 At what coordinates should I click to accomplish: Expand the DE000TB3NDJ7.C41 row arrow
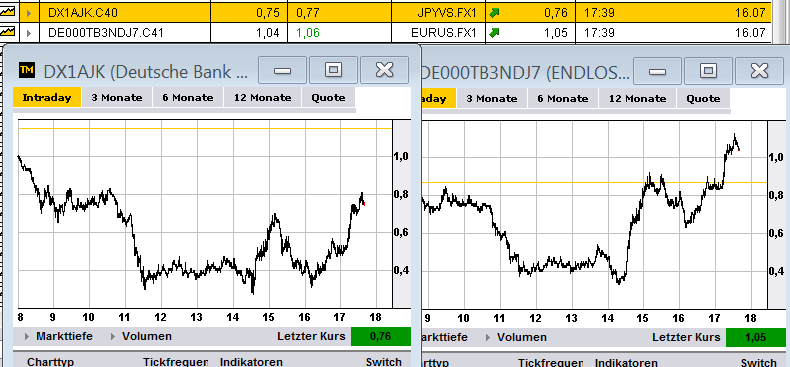pos(29,33)
